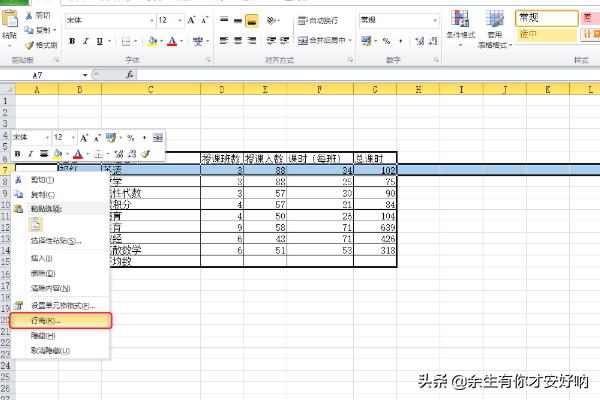Choose 插入(I) from the context menu
The image size is (600, 400).
60,258
